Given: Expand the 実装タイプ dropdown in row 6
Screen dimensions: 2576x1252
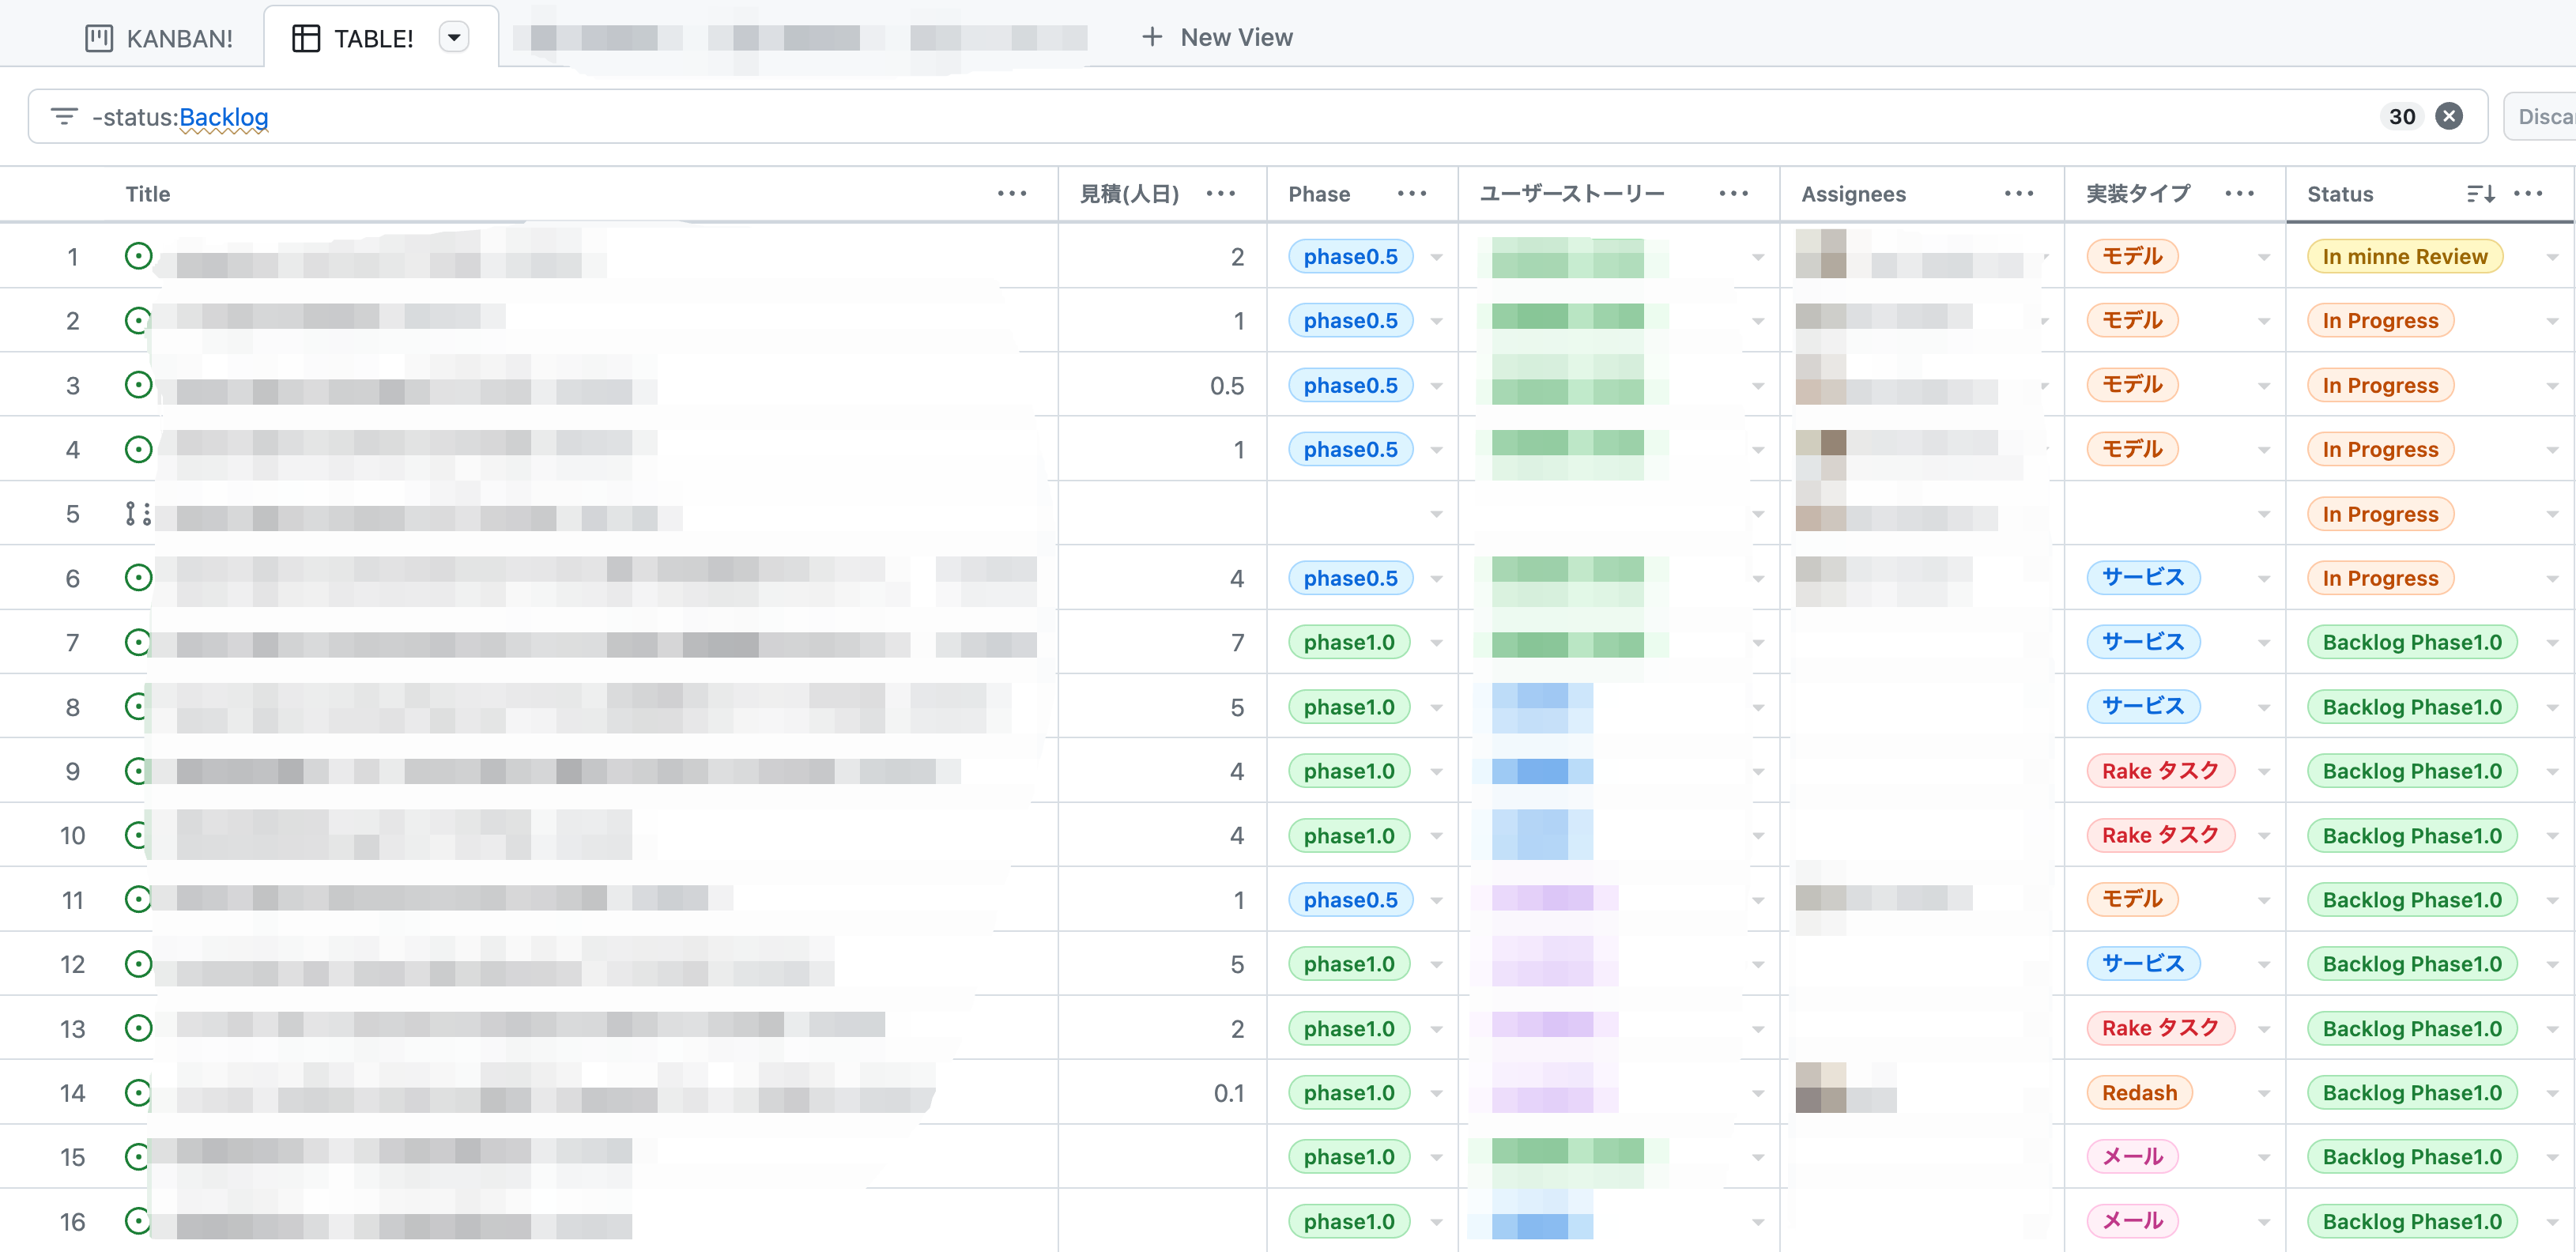Looking at the screenshot, I should coord(2263,579).
